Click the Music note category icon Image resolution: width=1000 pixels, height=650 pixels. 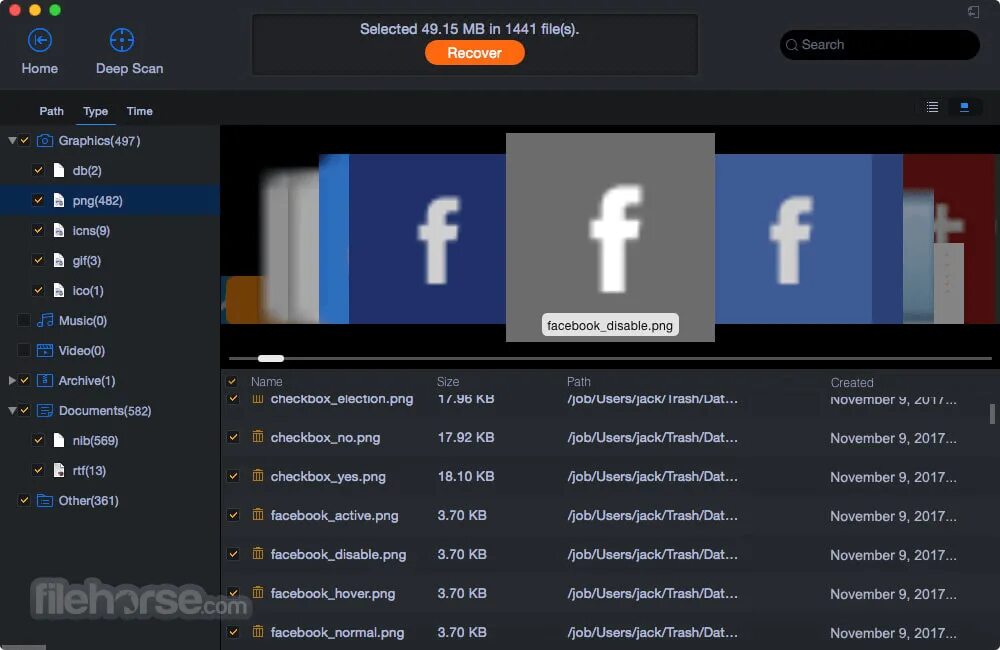[x=45, y=320]
